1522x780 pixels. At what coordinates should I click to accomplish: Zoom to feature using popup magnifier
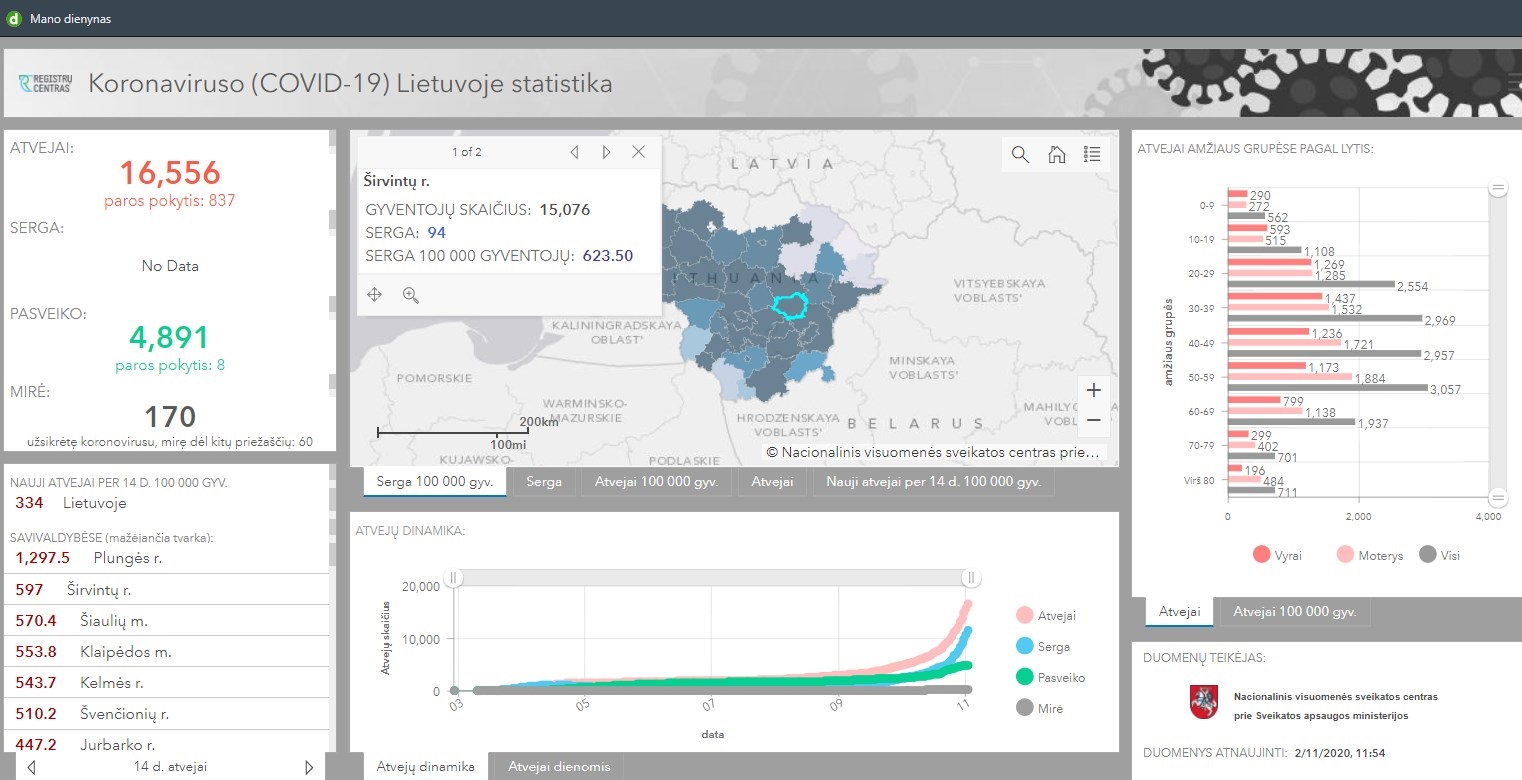(410, 294)
